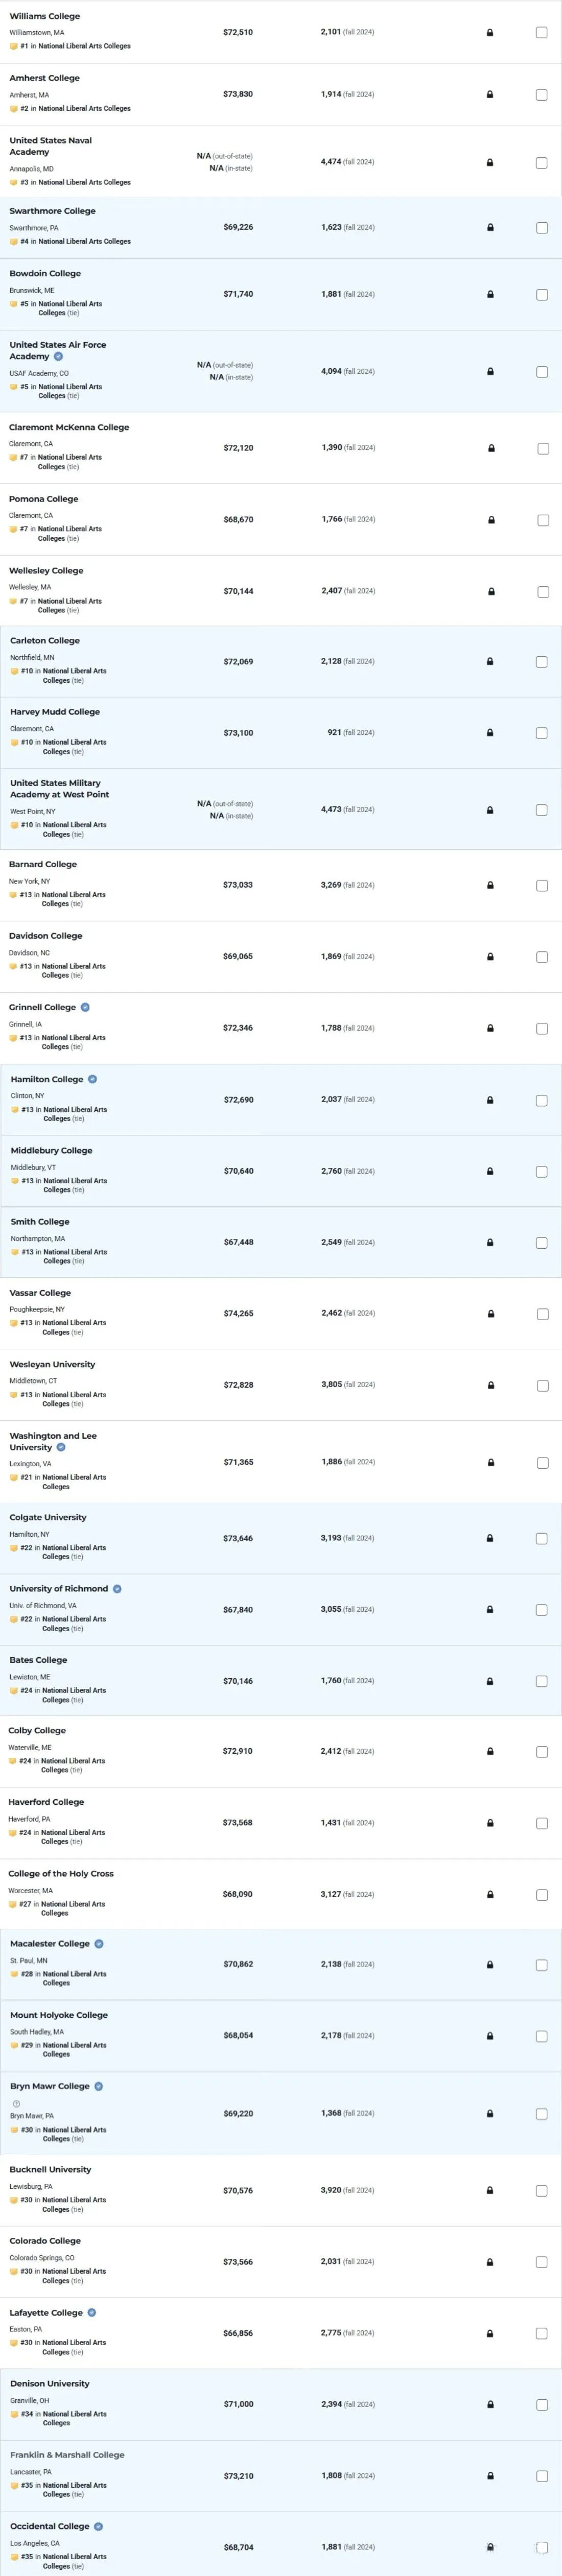The width and height of the screenshot is (562, 2576).
Task: Click the question mark icon under Bryn Mawr College
Action: click(x=16, y=2104)
